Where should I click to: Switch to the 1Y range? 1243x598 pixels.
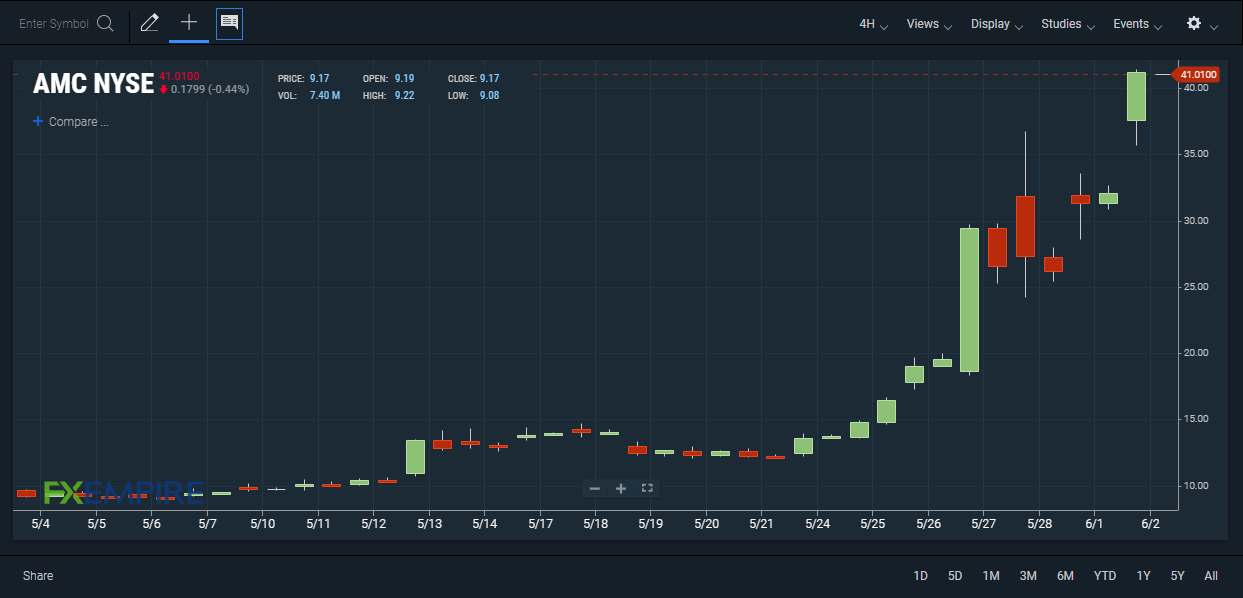[x=1143, y=576]
